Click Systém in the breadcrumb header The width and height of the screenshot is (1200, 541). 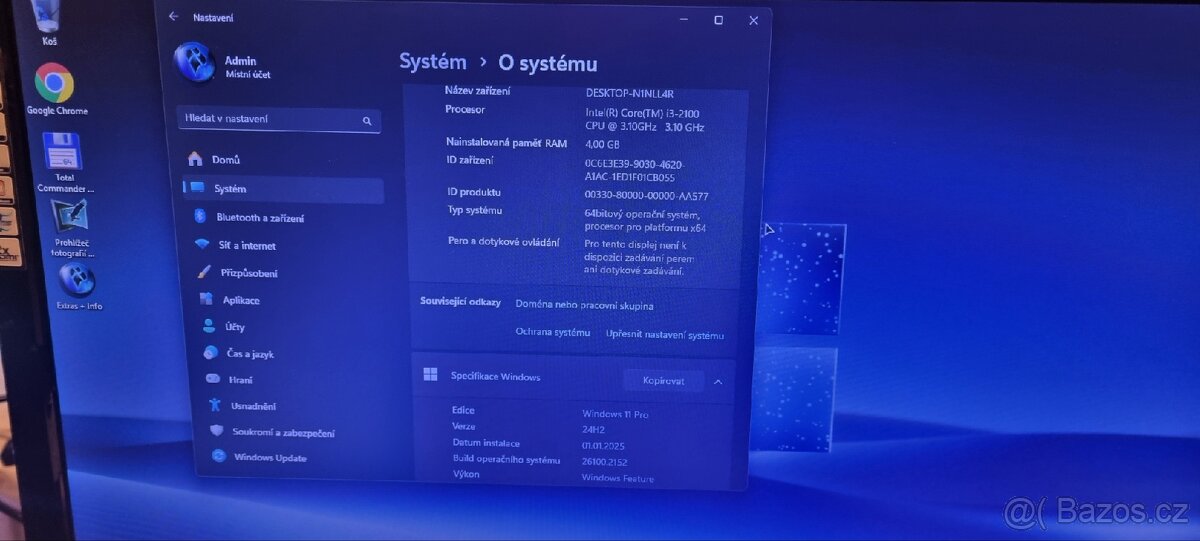tap(433, 61)
